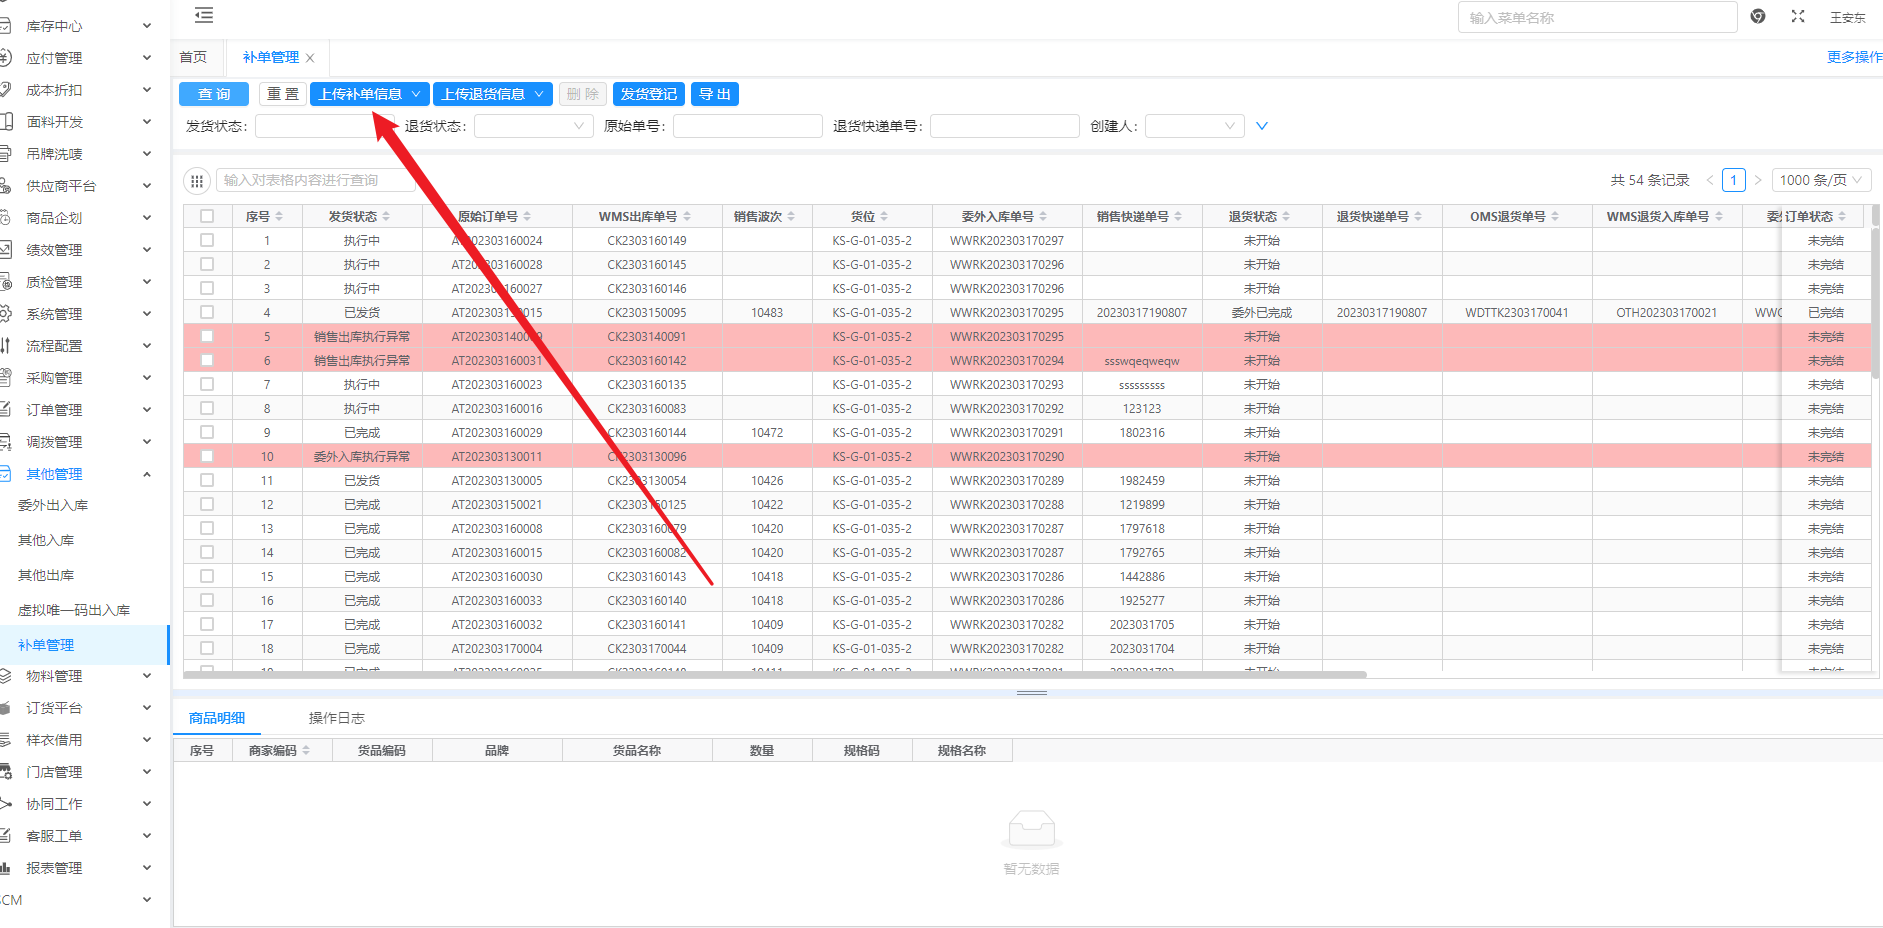Sort by WMS出库单号 column sort icon
Image resolution: width=1883 pixels, height=928 pixels.
[x=687, y=217]
